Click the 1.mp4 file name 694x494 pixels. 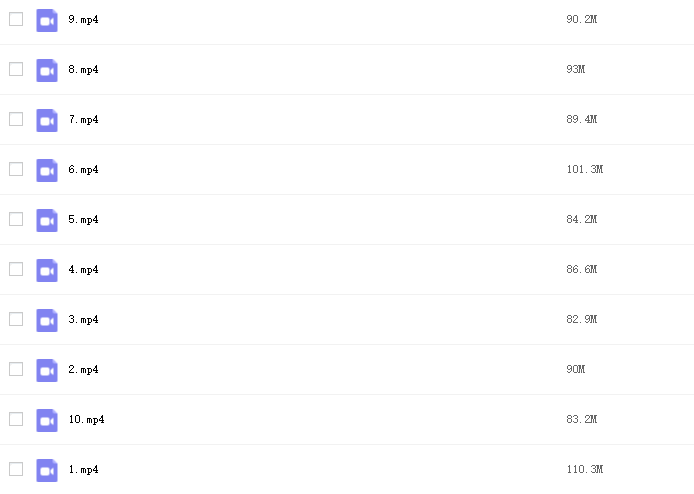[x=83, y=470]
